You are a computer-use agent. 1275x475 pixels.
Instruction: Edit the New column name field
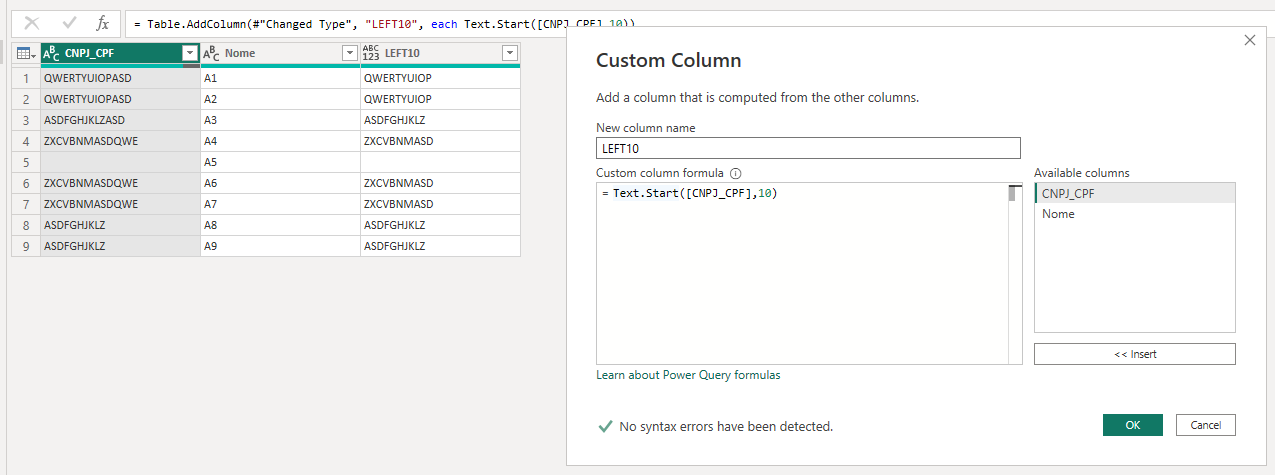pyautogui.click(x=808, y=148)
